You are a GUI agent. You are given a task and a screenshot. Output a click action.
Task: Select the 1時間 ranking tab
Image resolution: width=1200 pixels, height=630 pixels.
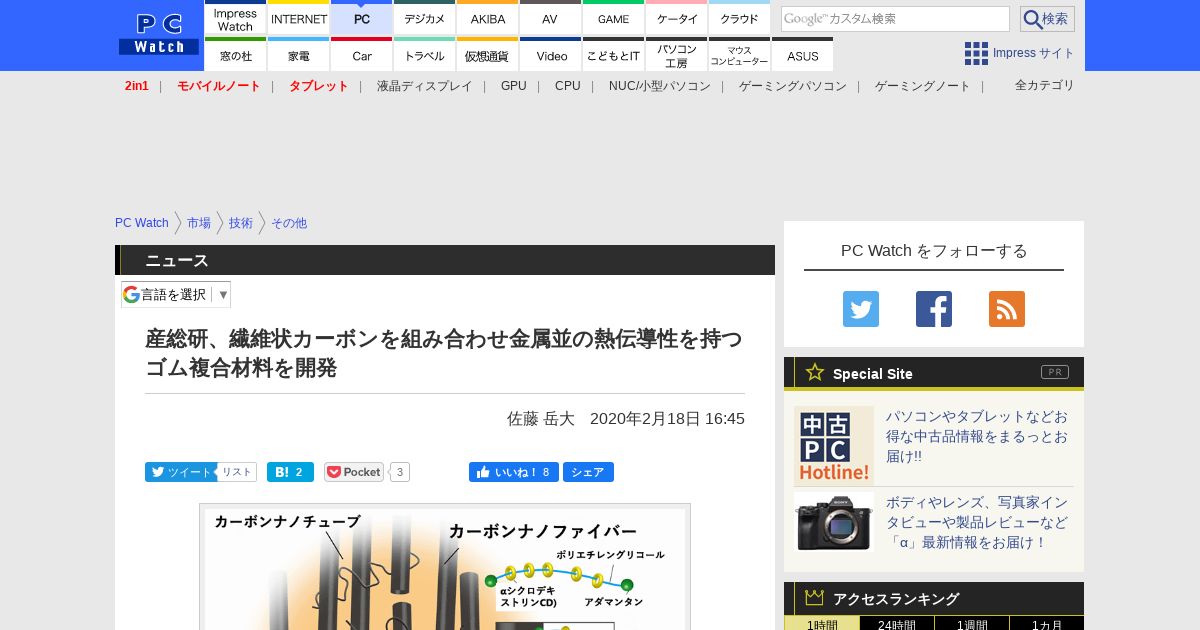click(x=822, y=623)
